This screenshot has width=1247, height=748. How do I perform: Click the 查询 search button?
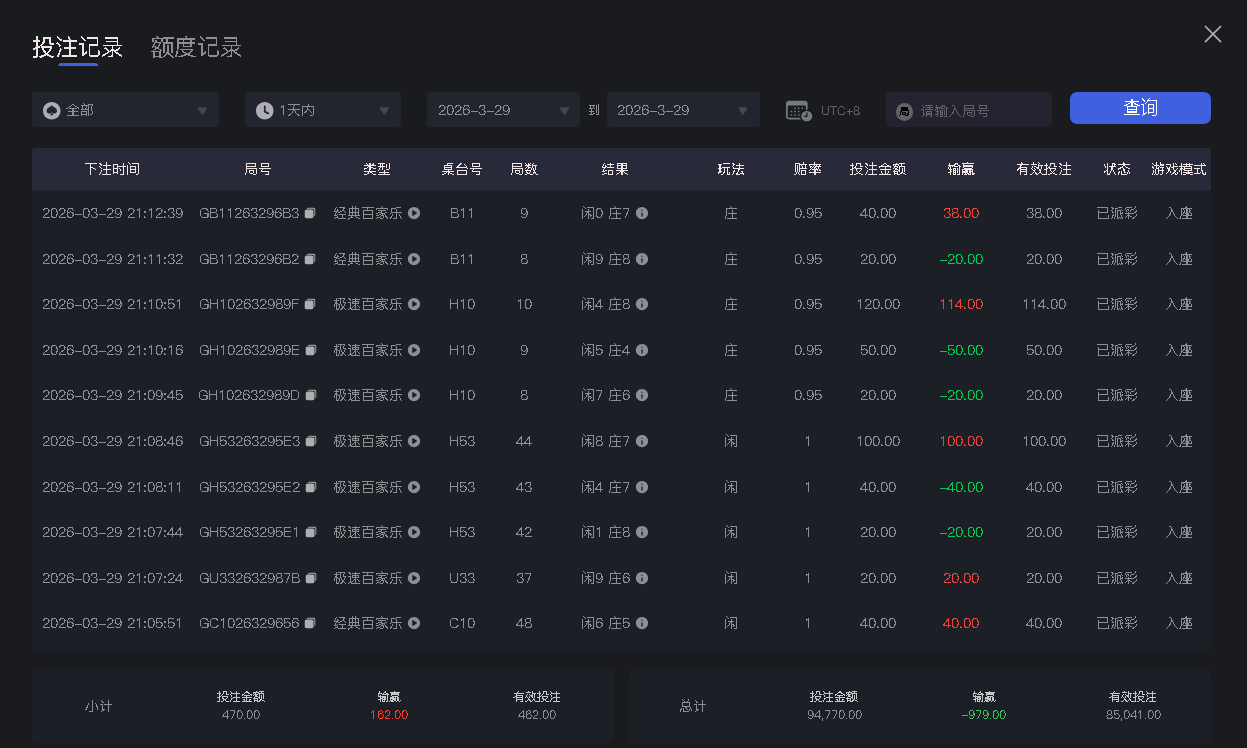pyautogui.click(x=1140, y=108)
